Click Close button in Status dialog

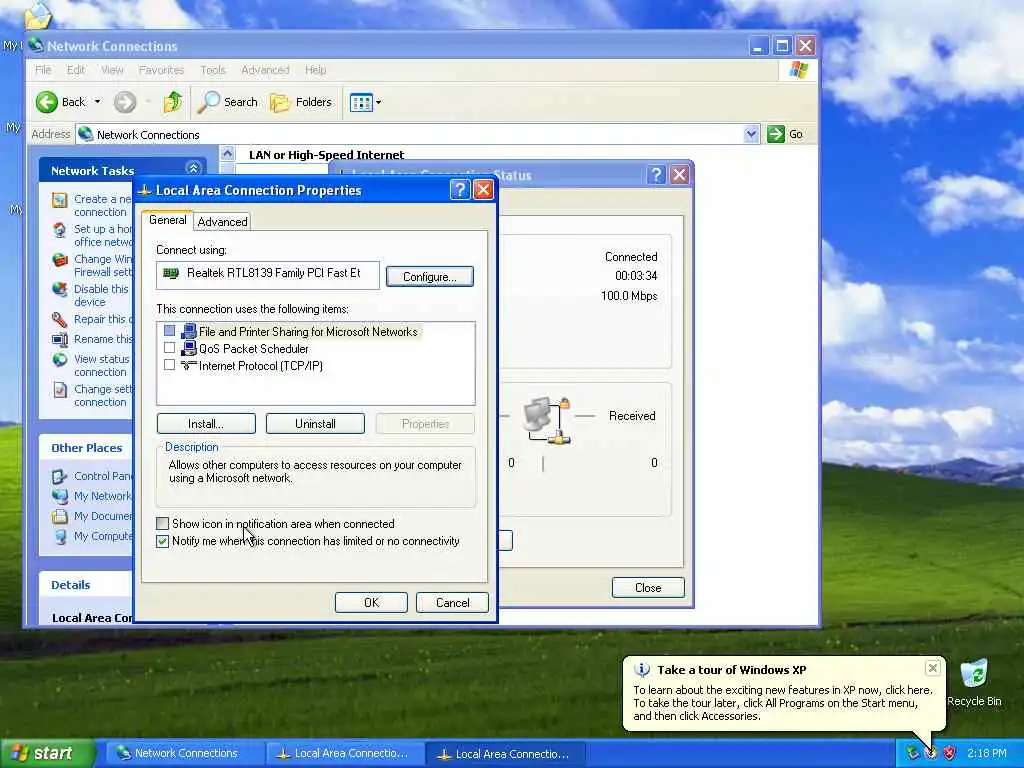pos(648,588)
